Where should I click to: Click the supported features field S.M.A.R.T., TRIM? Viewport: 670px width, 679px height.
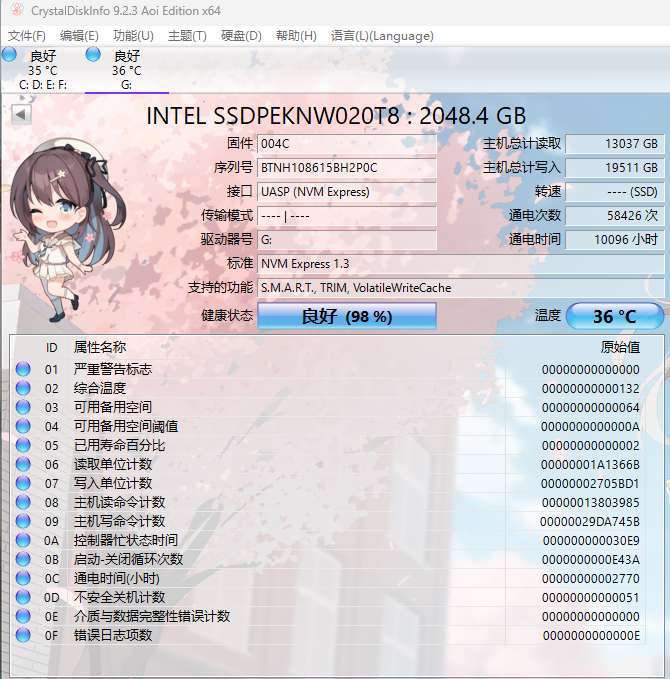click(461, 288)
